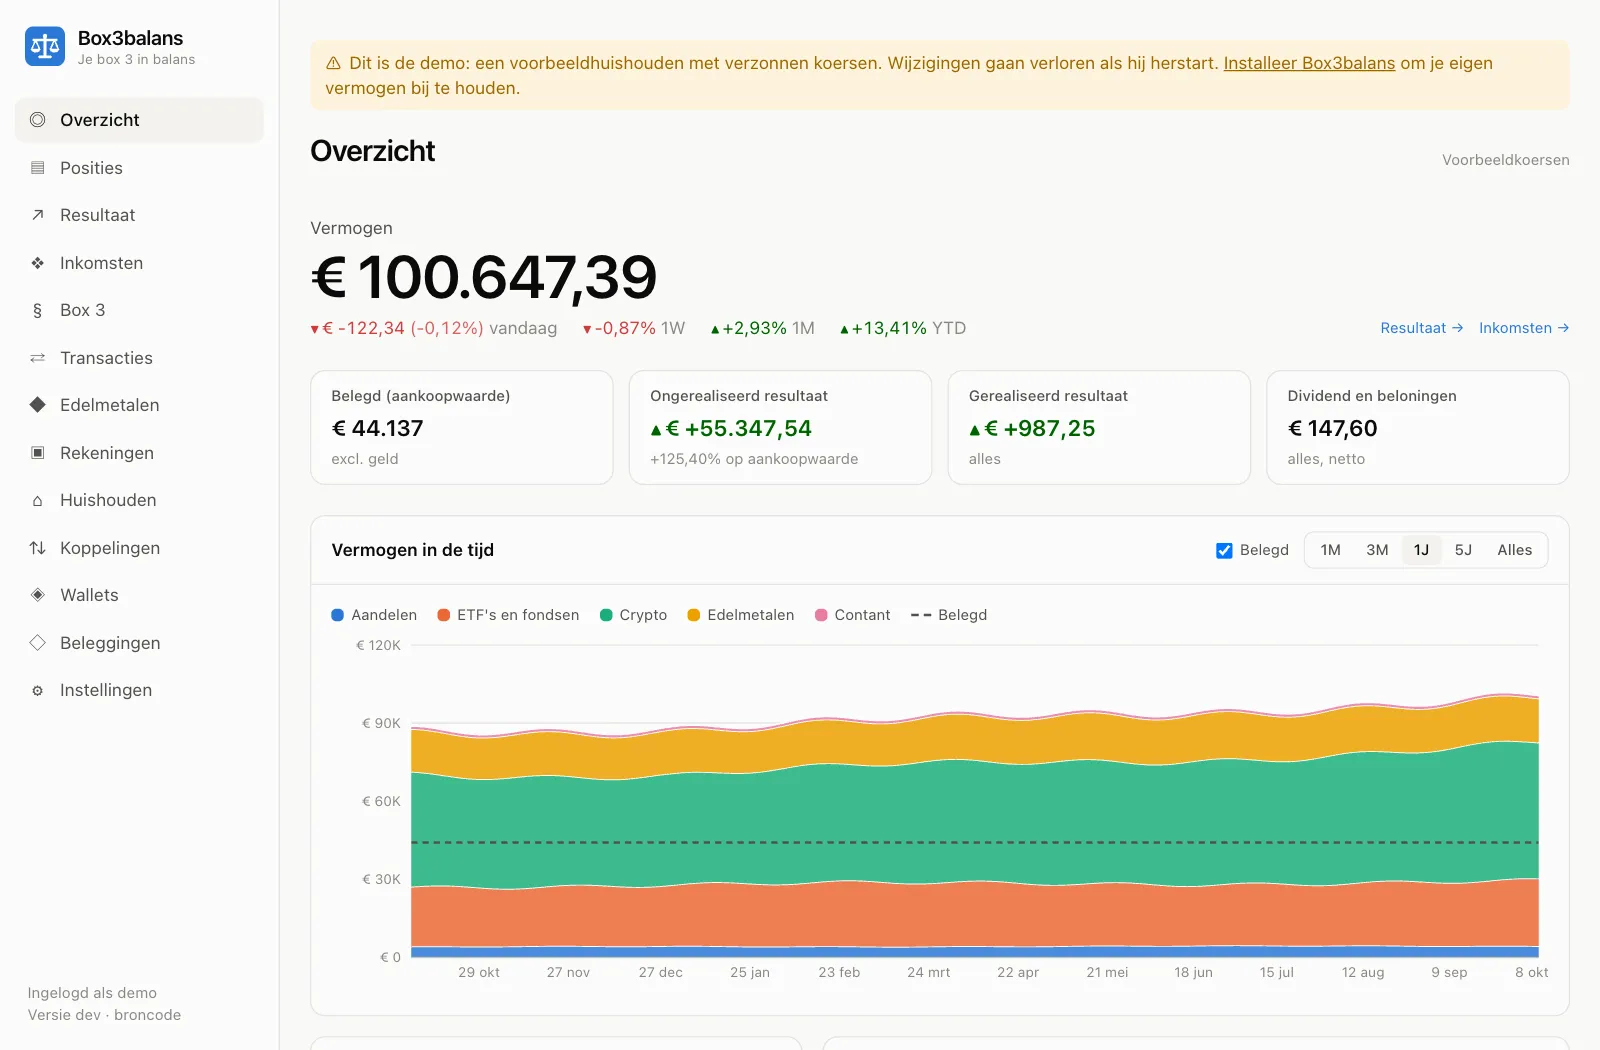Select the 5J time range
Viewport: 1600px width, 1050px height.
tap(1463, 550)
